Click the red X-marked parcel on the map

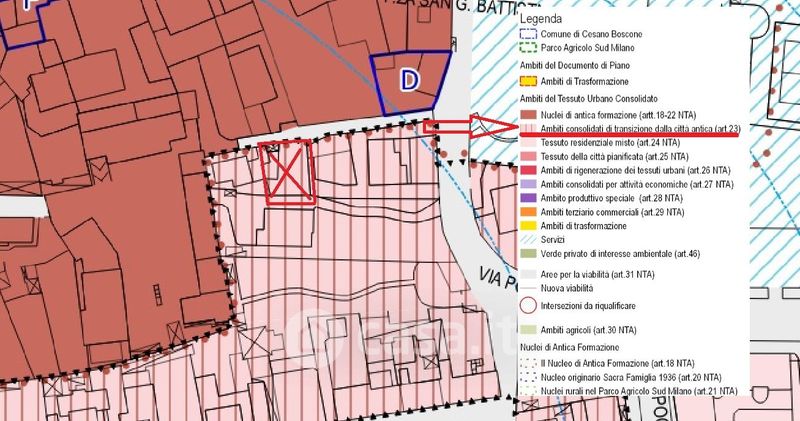(x=287, y=171)
